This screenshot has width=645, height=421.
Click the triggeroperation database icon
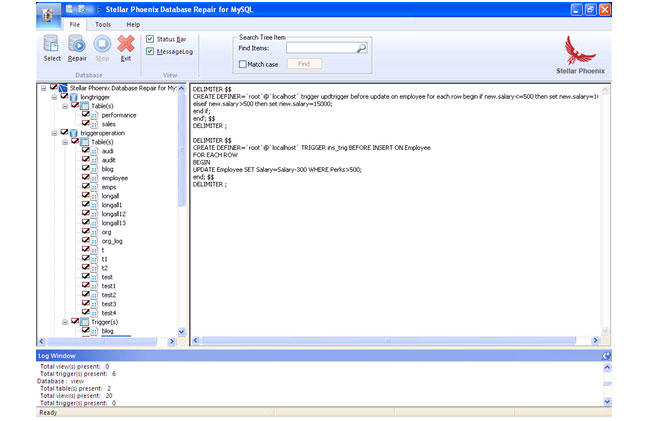pyautogui.click(x=74, y=133)
